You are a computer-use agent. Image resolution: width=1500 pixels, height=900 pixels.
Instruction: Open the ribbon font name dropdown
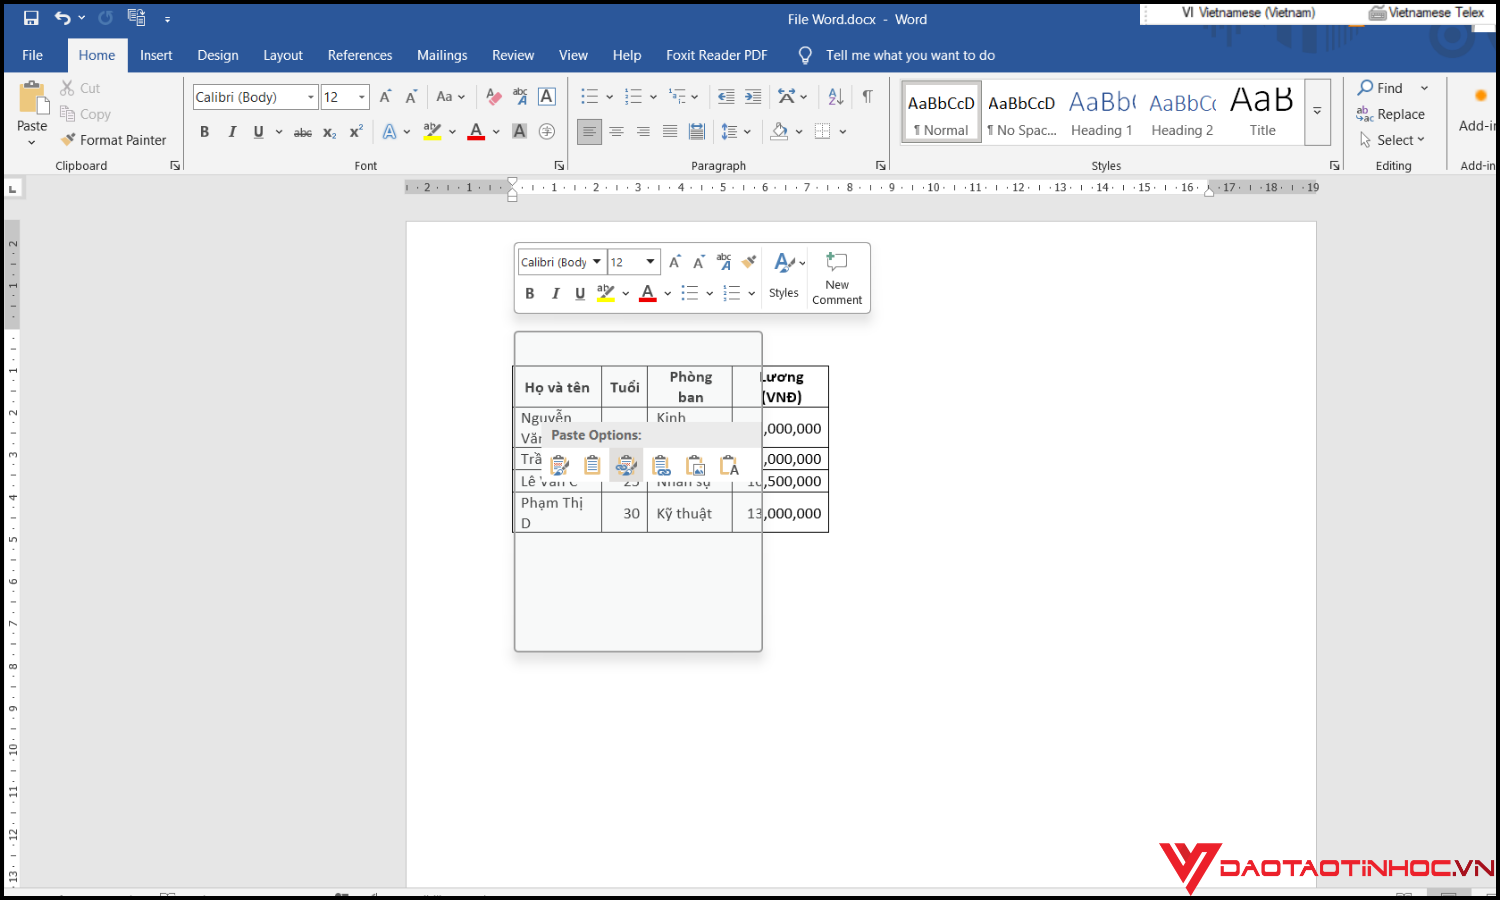(311, 97)
